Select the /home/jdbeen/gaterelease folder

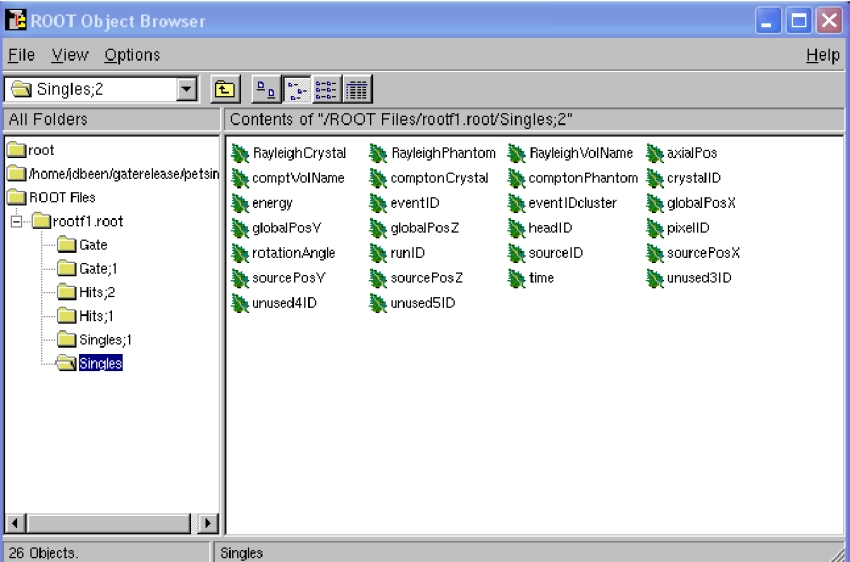(x=114, y=173)
